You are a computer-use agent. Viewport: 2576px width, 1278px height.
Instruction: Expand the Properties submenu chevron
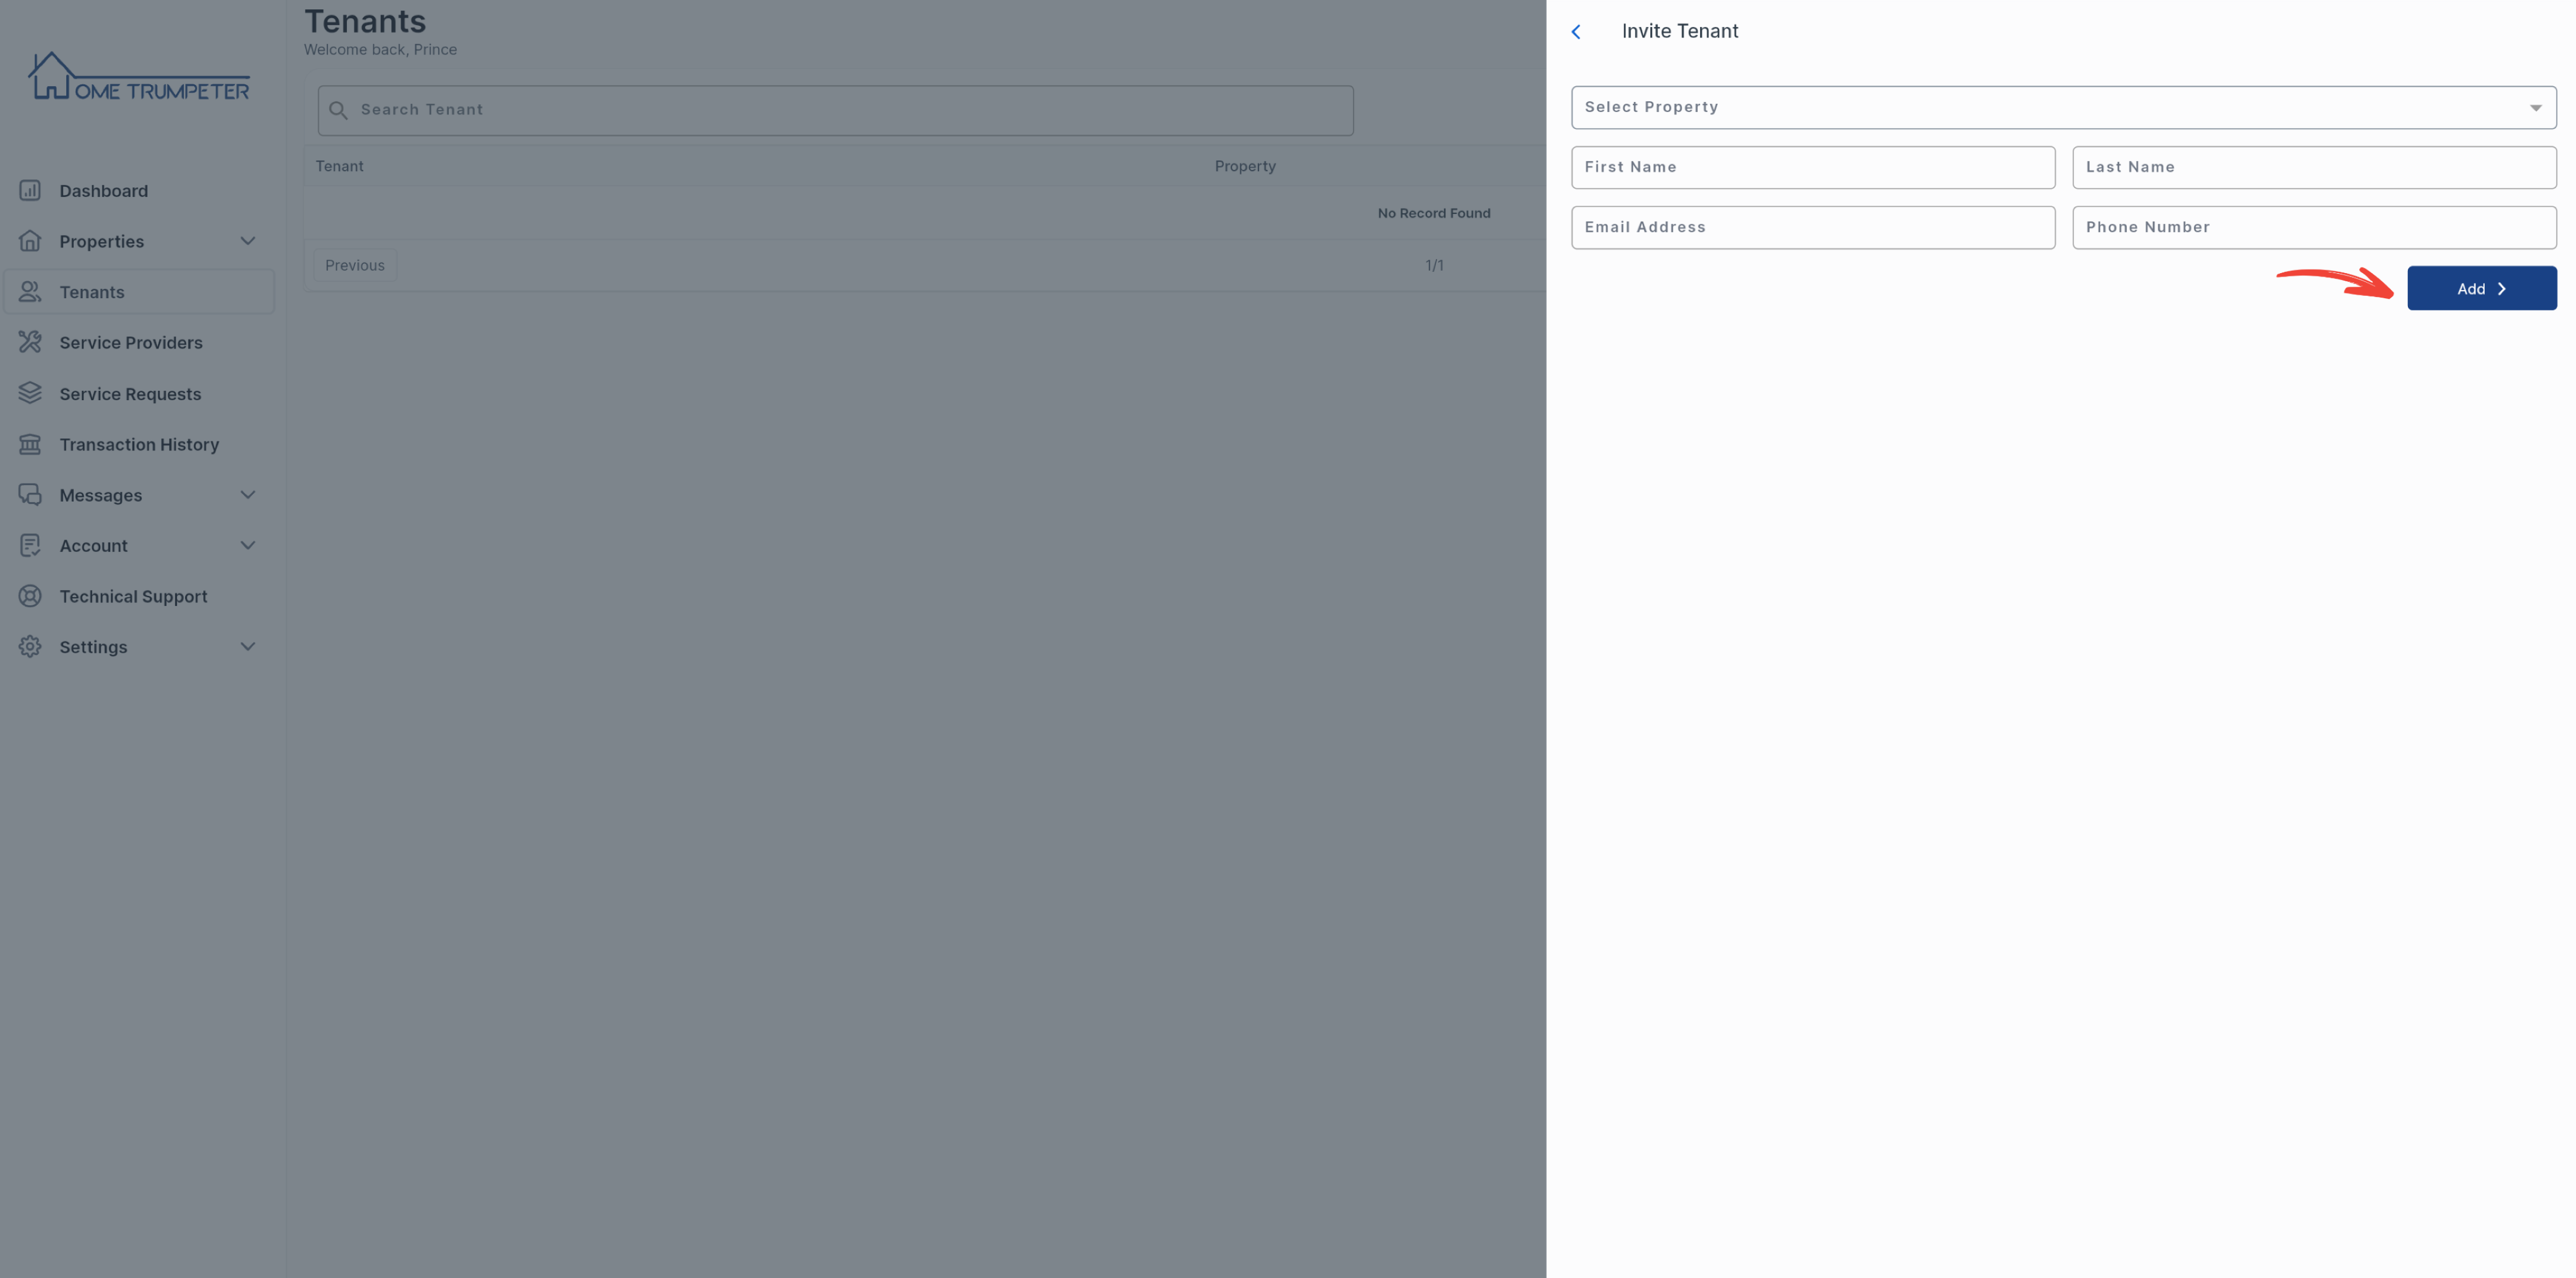[248, 241]
